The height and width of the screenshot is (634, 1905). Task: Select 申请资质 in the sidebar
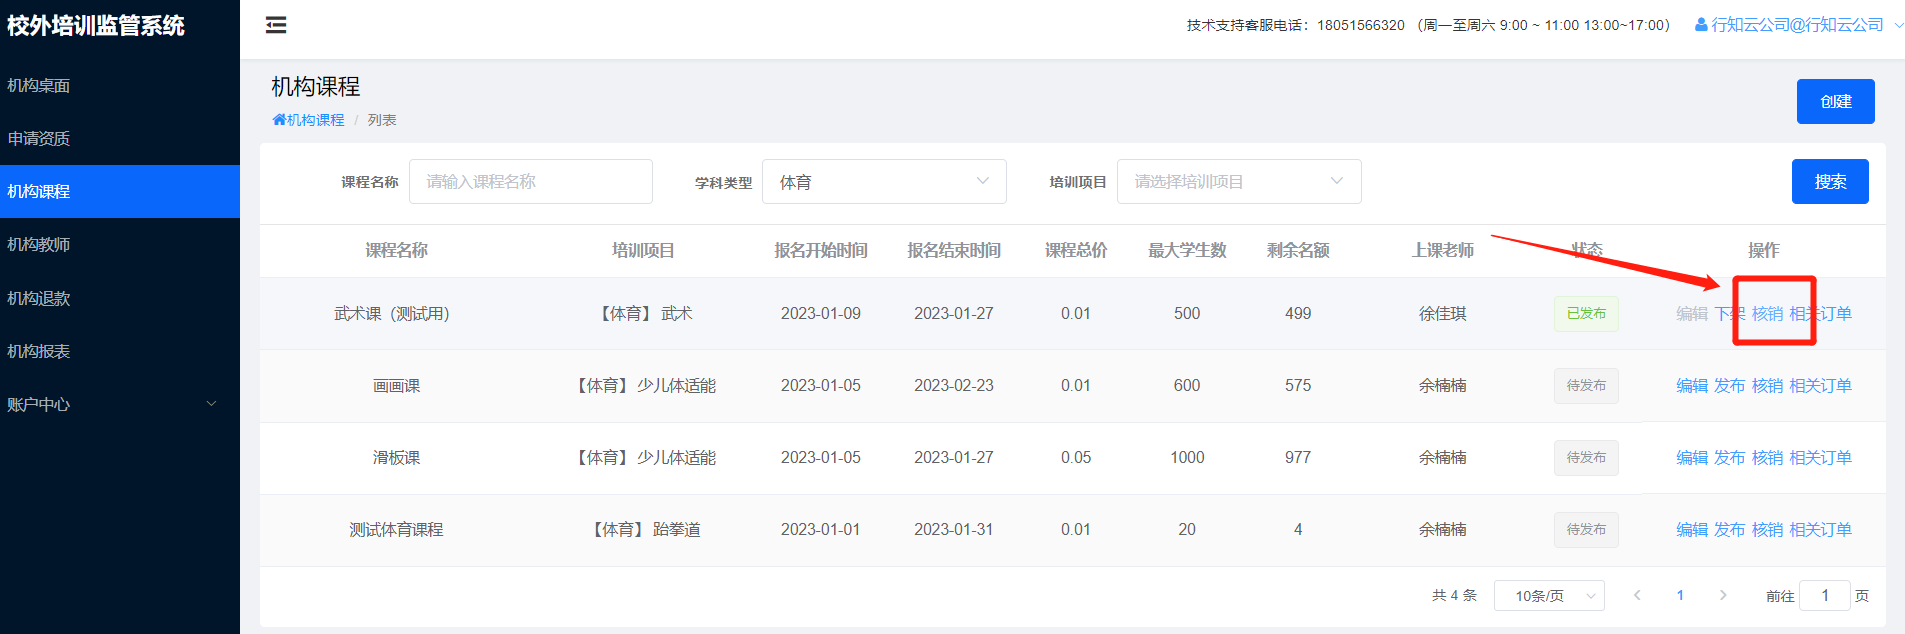[39, 139]
